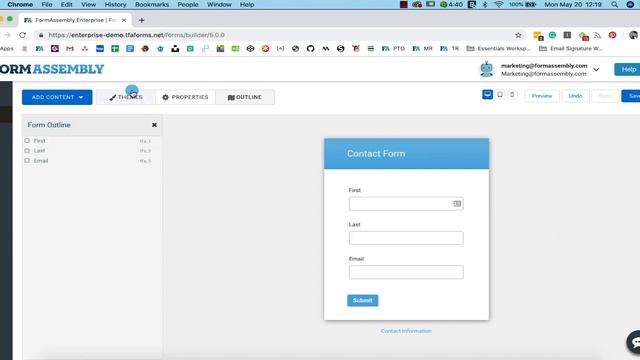This screenshot has height=360, width=640.
Task: Click the form Submit button
Action: 362,300
